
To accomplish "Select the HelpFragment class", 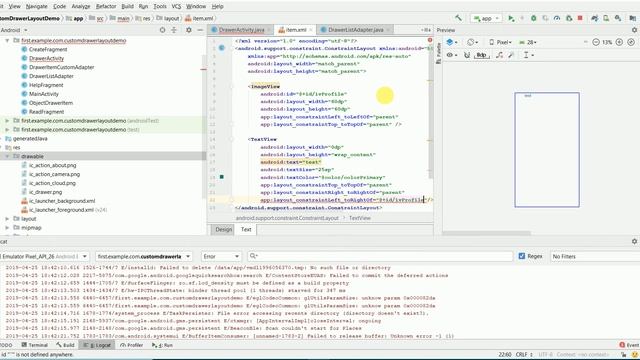I will 46,85.
